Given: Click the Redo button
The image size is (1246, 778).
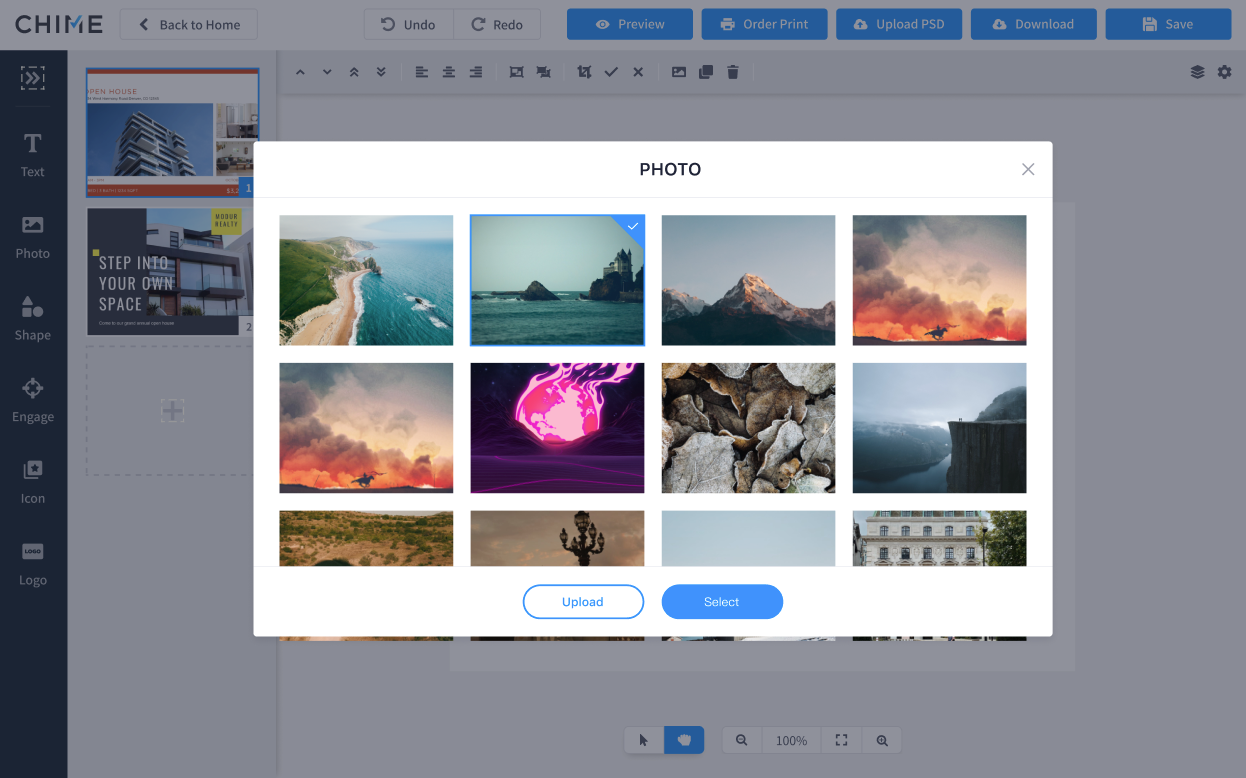Looking at the screenshot, I should coord(497,24).
